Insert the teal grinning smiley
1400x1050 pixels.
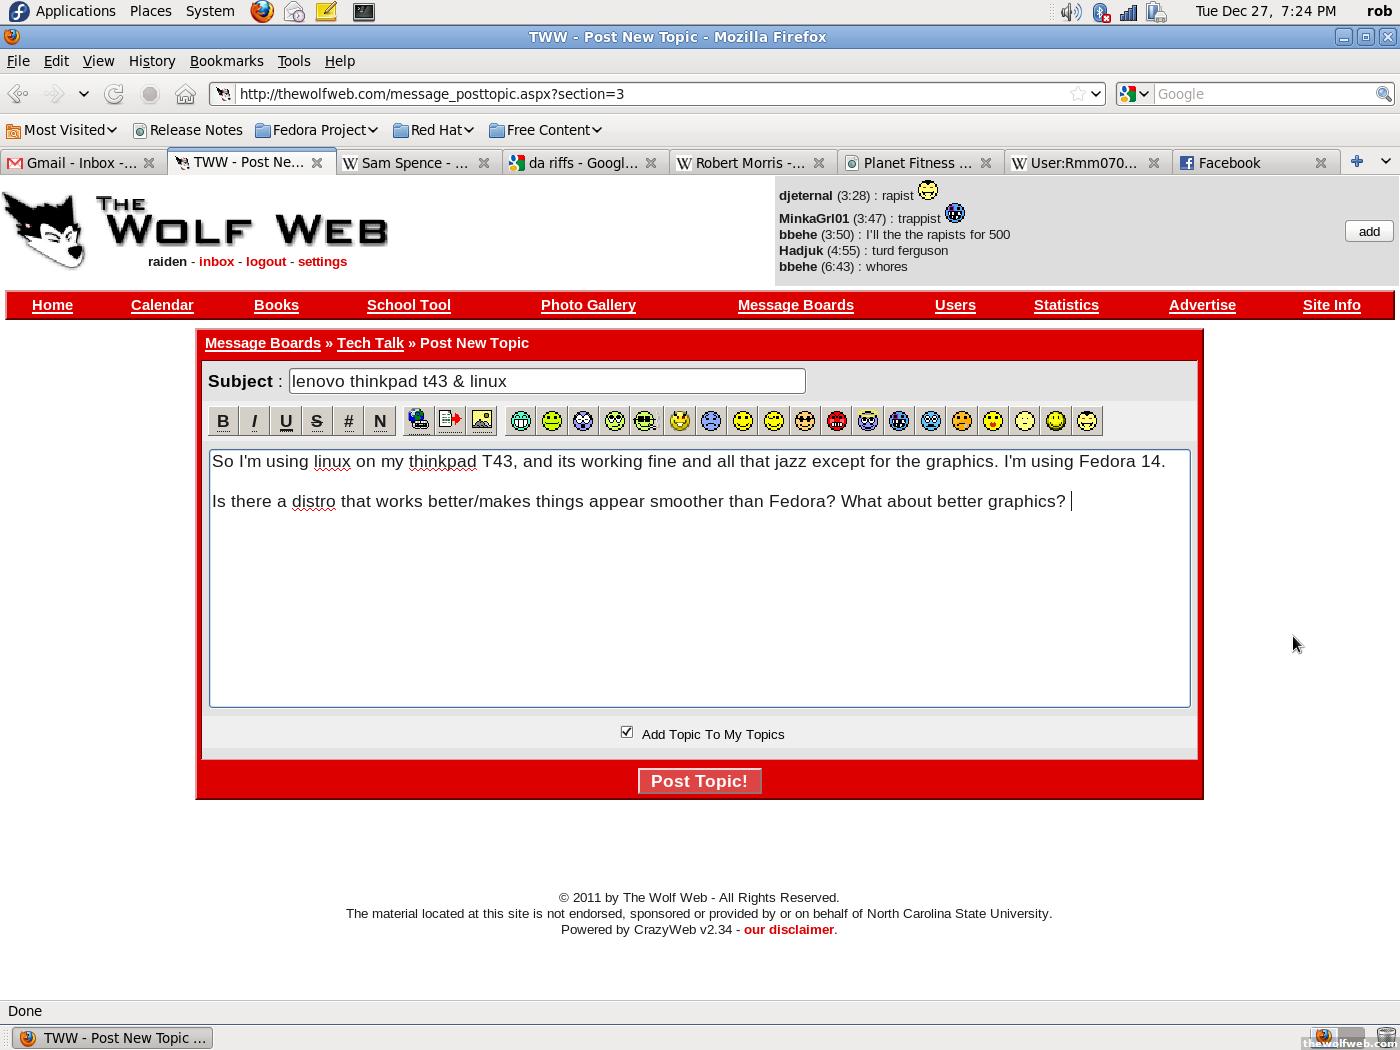tap(520, 421)
